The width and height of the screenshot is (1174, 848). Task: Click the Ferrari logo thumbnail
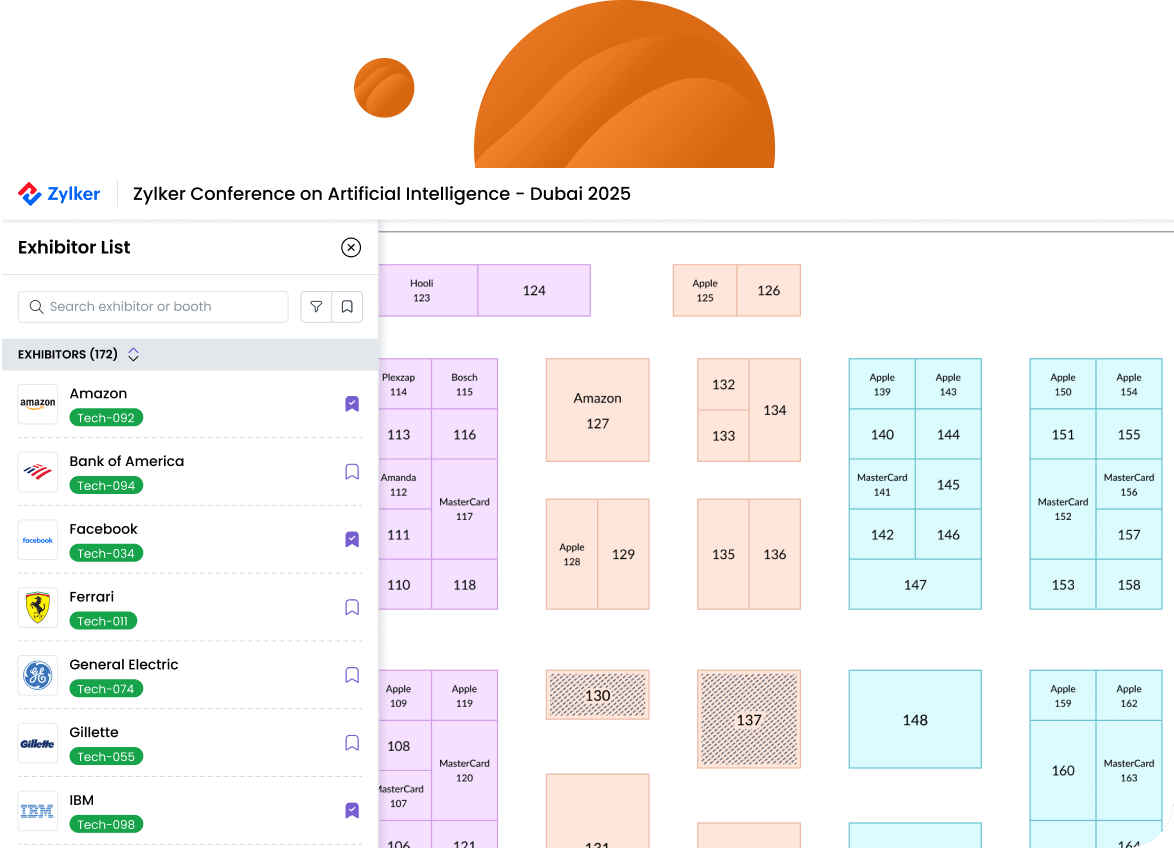(x=37, y=607)
